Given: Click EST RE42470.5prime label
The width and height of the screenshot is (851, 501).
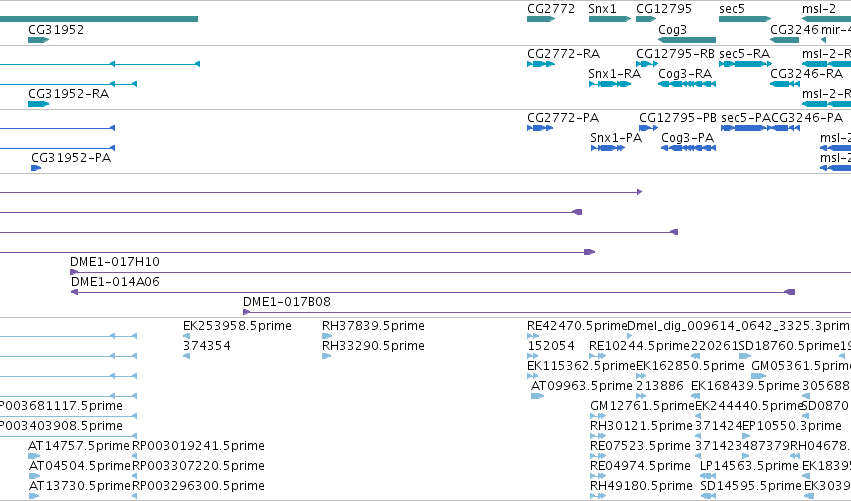Looking at the screenshot, I should click(x=577, y=326).
